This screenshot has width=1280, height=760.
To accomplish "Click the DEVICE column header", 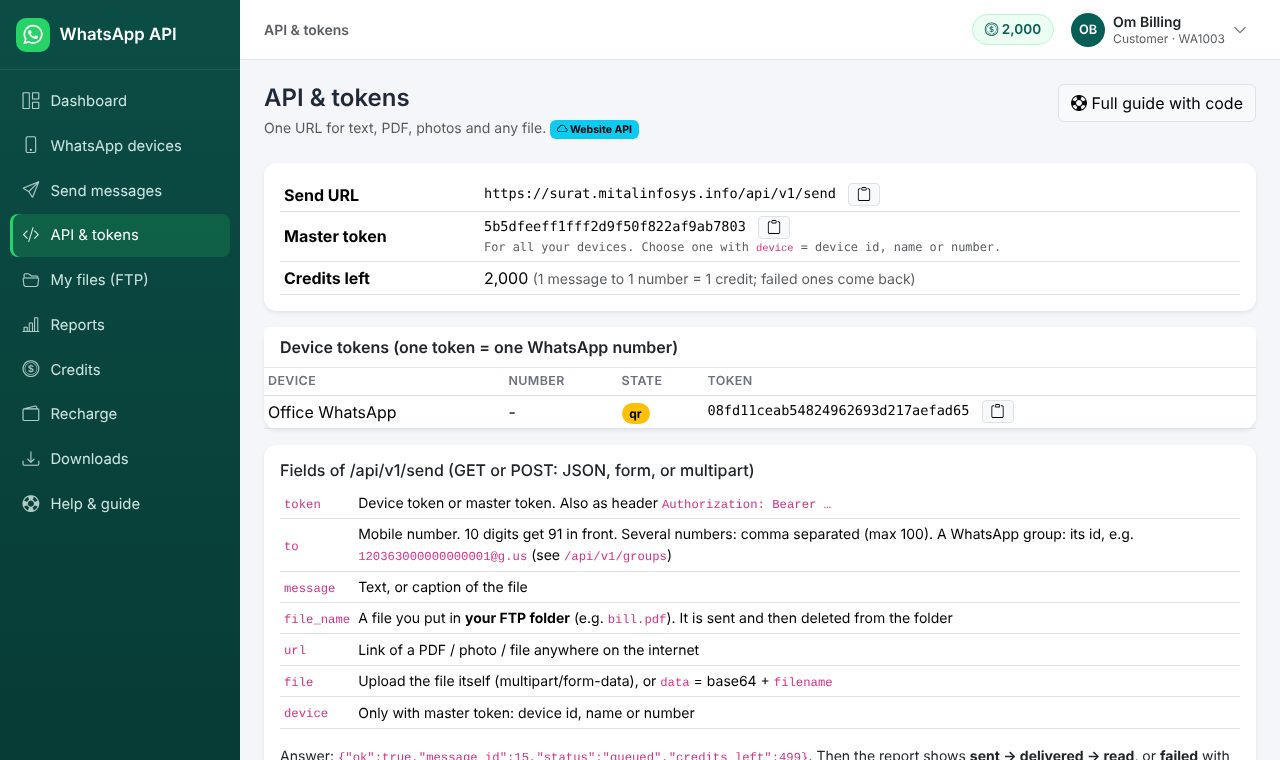I will pos(292,381).
